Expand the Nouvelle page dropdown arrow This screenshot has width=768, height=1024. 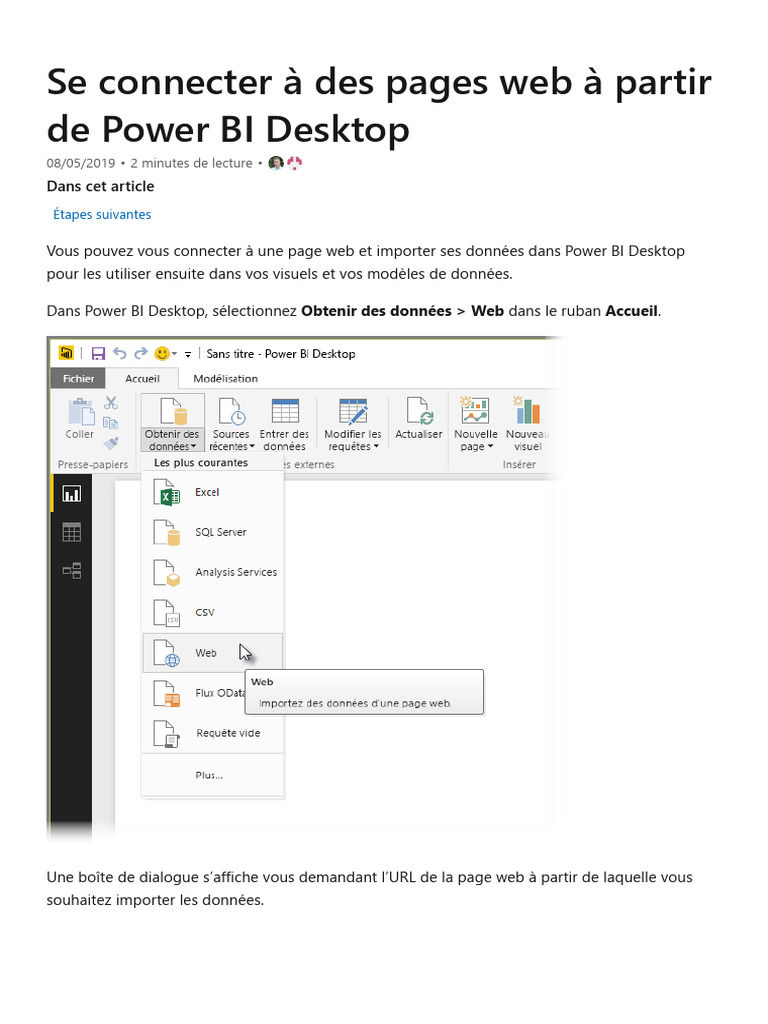point(490,447)
